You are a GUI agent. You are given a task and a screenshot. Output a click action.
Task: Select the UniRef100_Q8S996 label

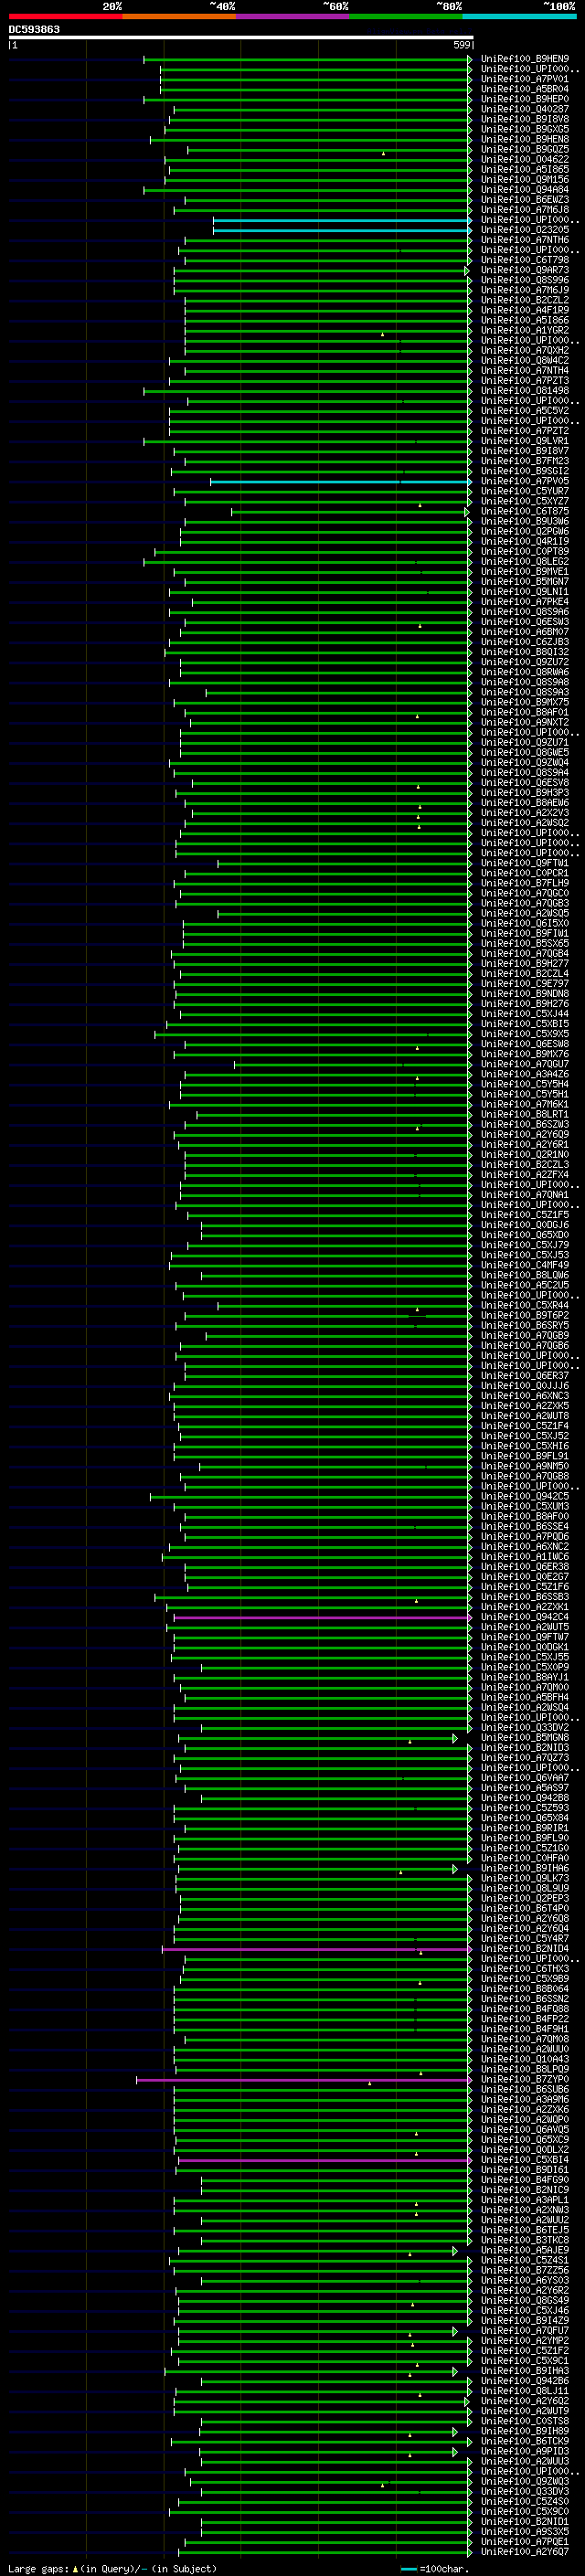click(524, 280)
